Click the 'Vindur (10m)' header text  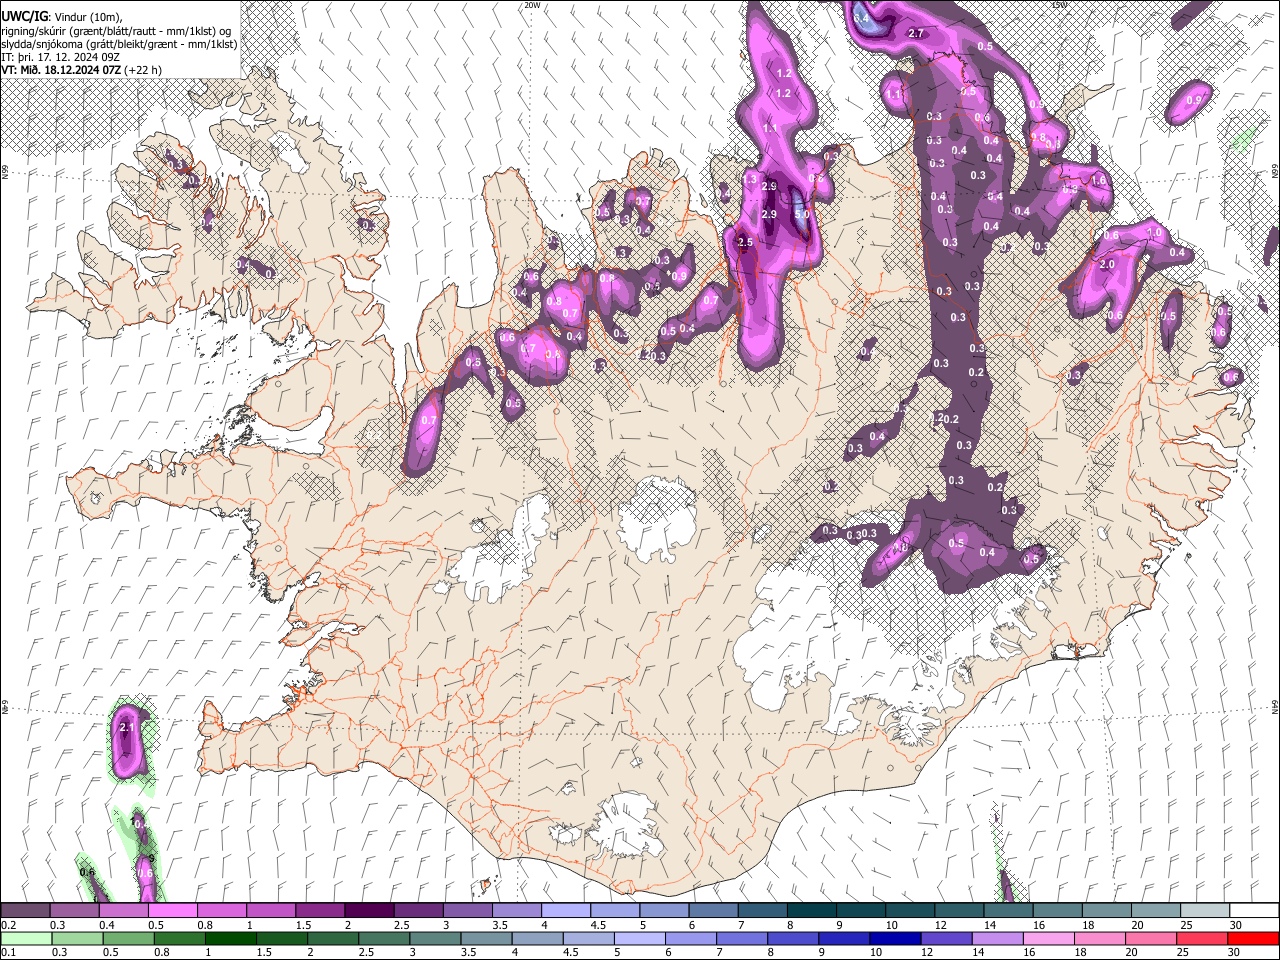[x=86, y=16]
